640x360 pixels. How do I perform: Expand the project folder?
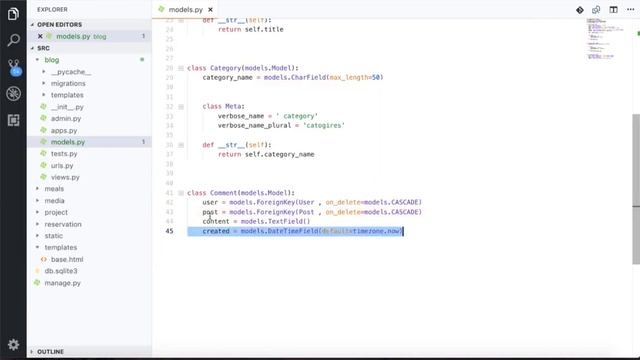click(38, 212)
